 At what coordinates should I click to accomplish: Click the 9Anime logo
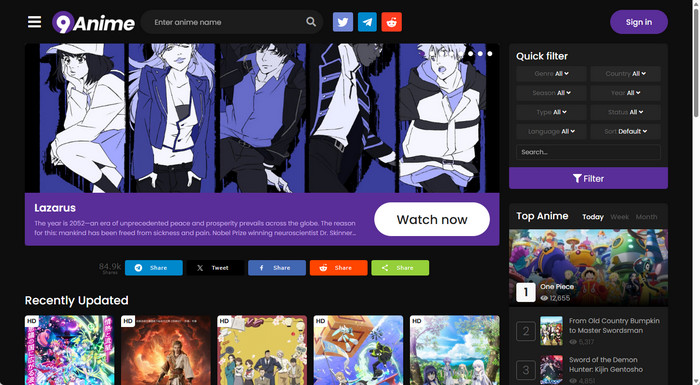pyautogui.click(x=93, y=22)
